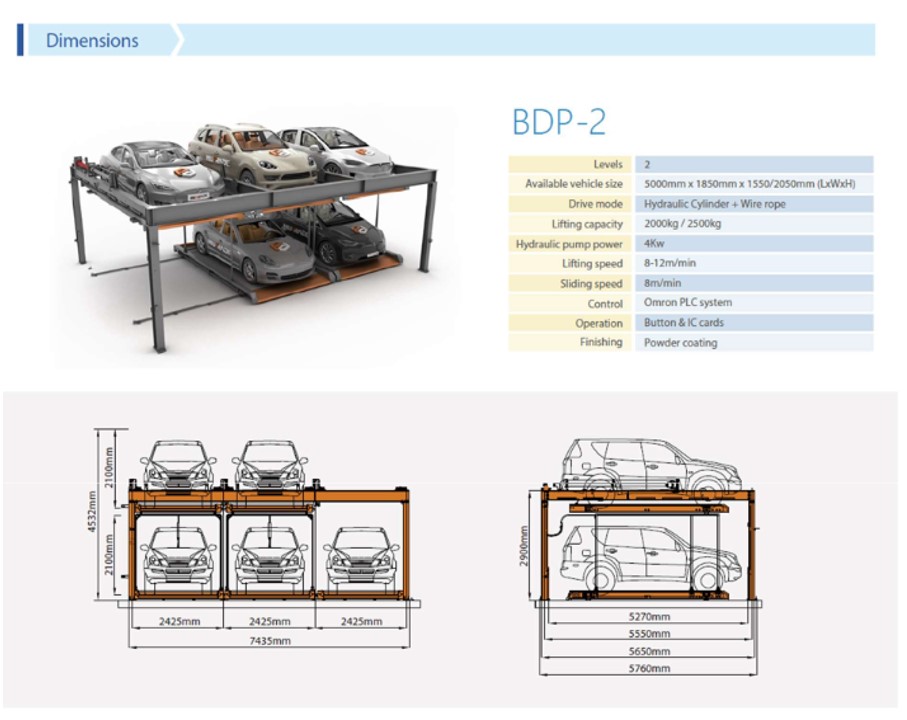
Task: Click the 5270mm length dimension
Action: 649,616
